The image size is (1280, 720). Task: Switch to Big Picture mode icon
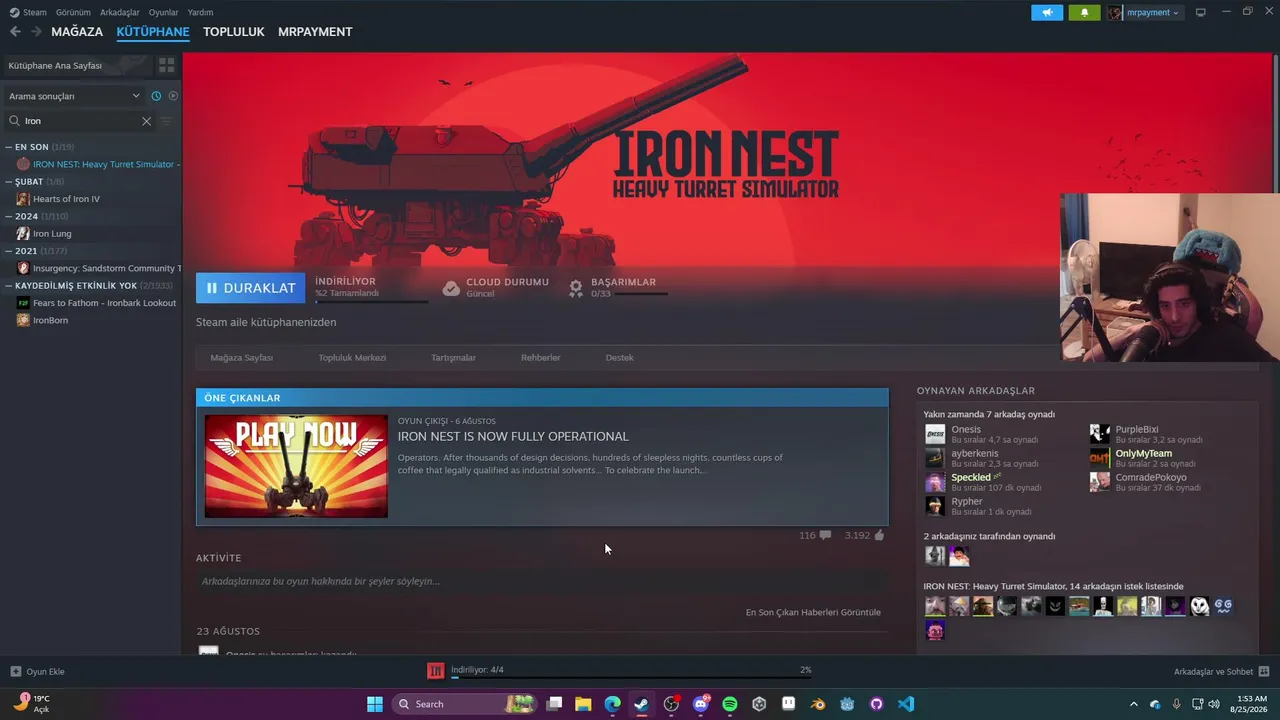(x=1200, y=12)
